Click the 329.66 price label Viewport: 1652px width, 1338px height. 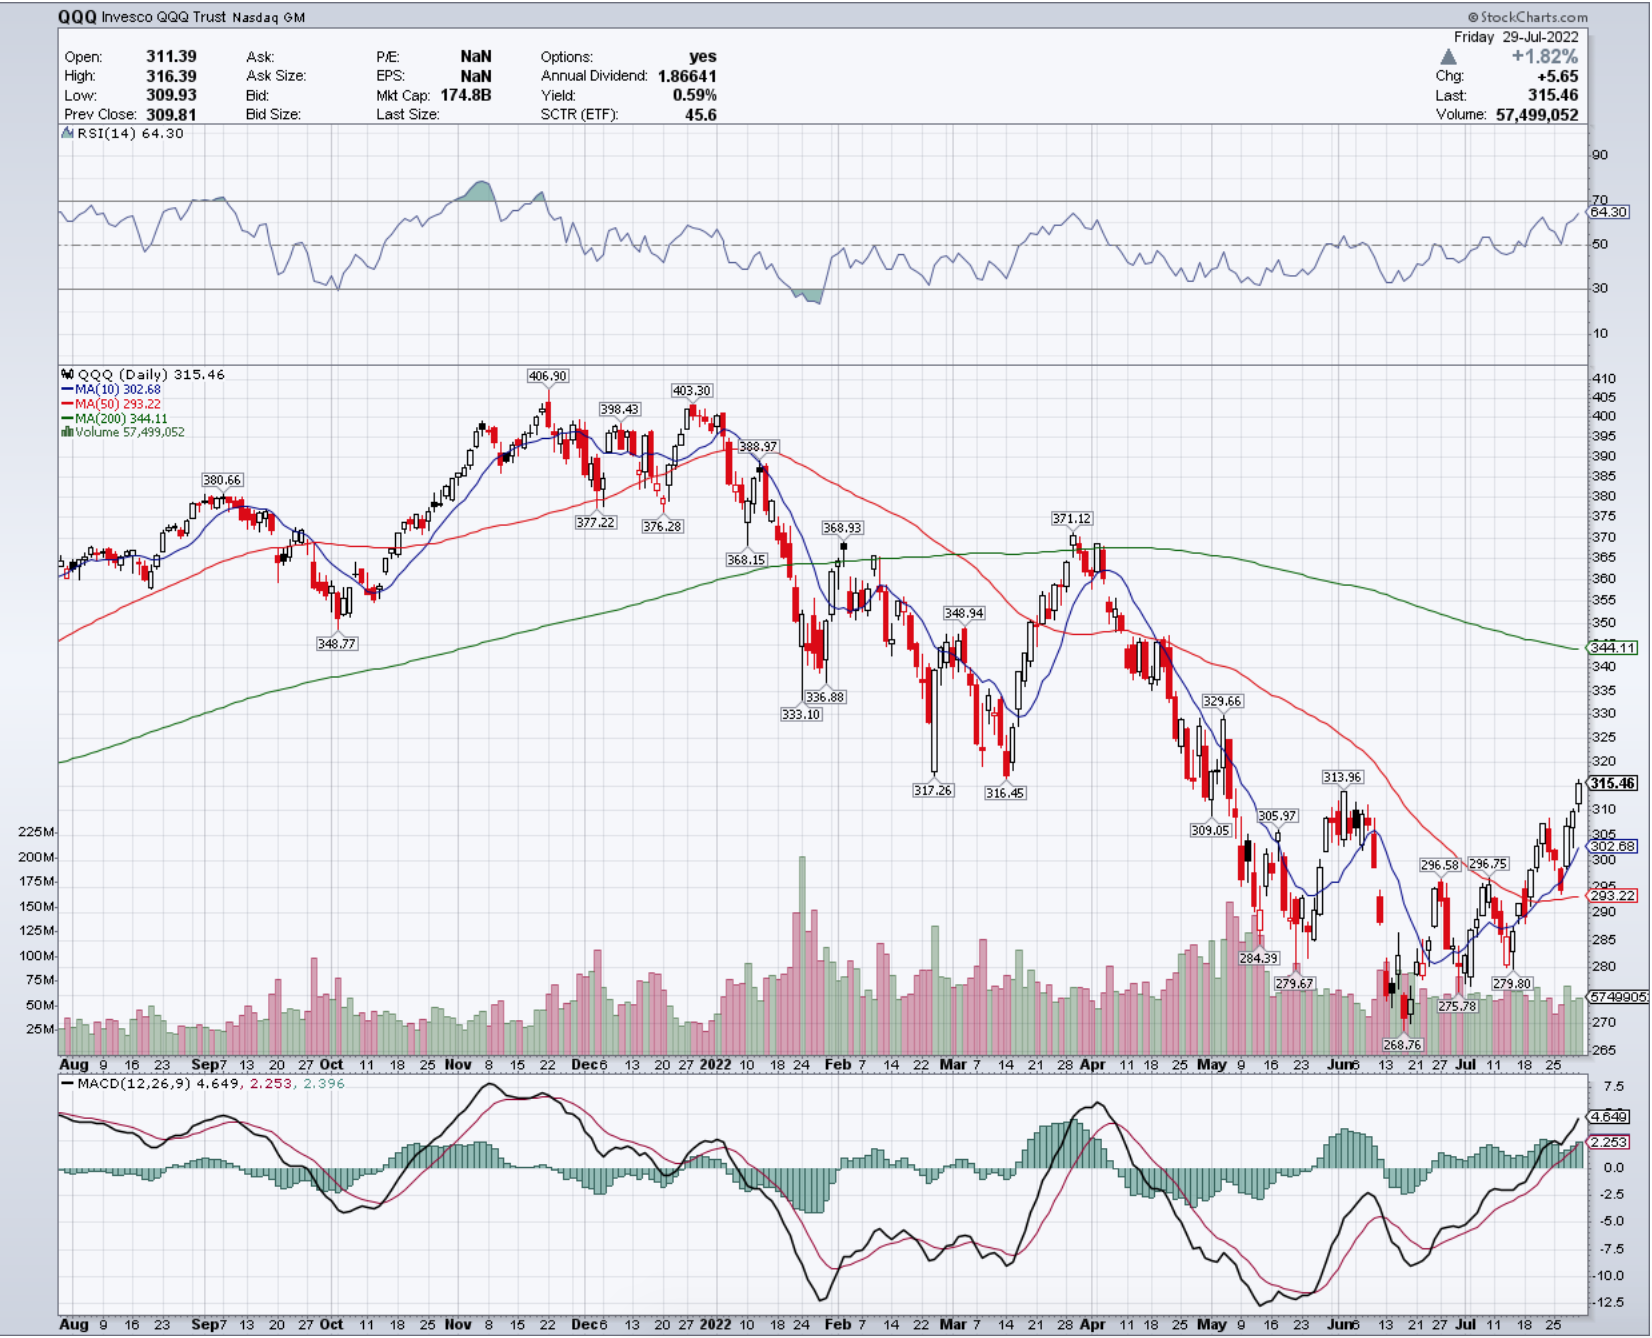[1222, 701]
